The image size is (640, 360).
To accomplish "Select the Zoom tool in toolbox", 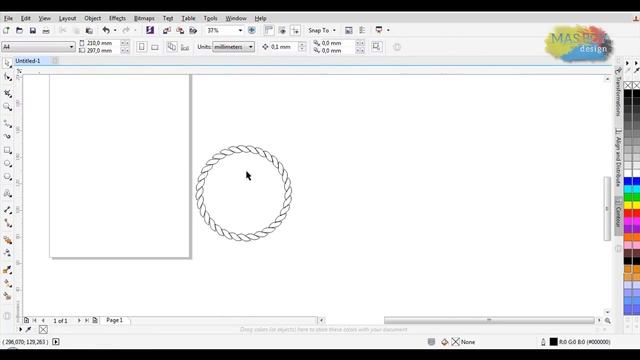I will click(x=7, y=107).
